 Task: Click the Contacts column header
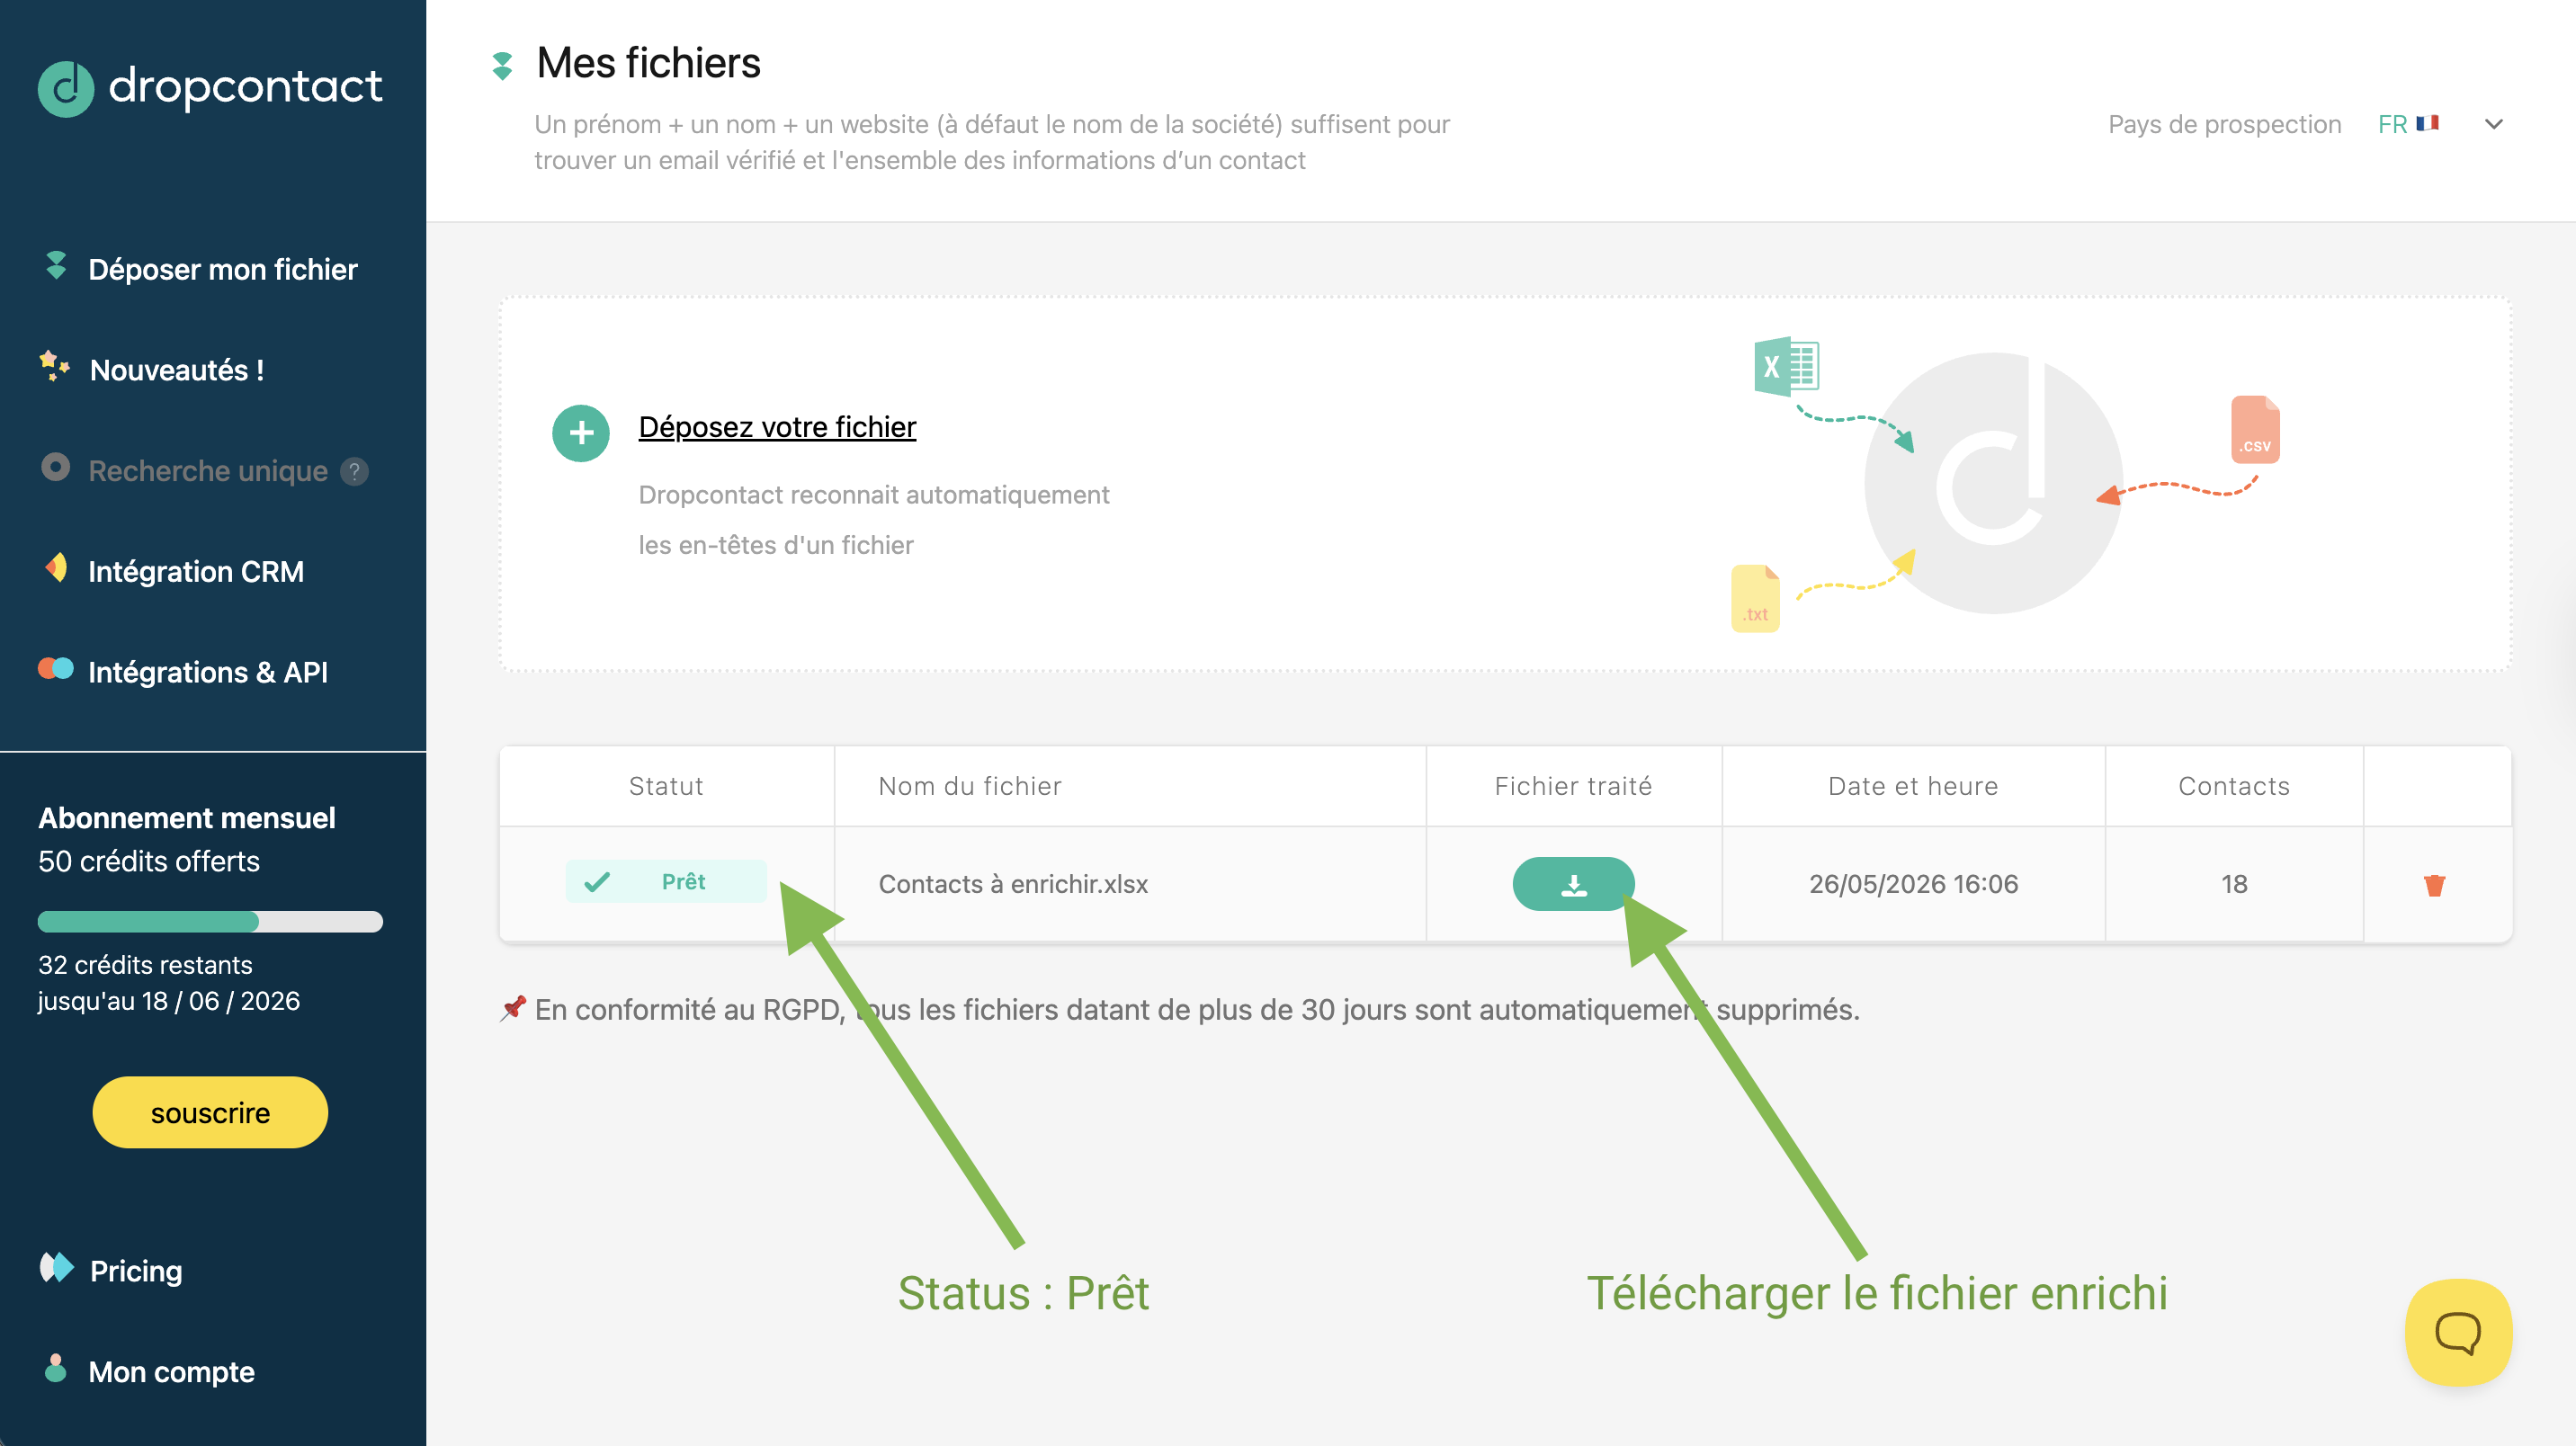coord(2234,786)
